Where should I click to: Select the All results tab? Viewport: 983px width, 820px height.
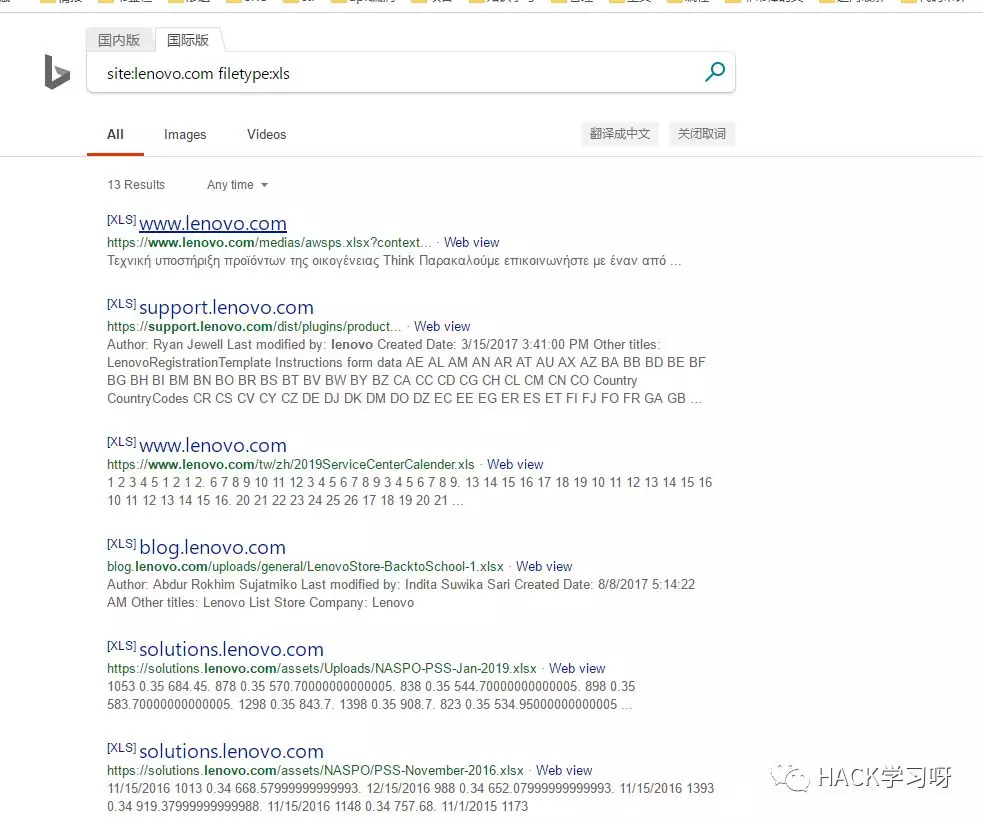coord(115,134)
